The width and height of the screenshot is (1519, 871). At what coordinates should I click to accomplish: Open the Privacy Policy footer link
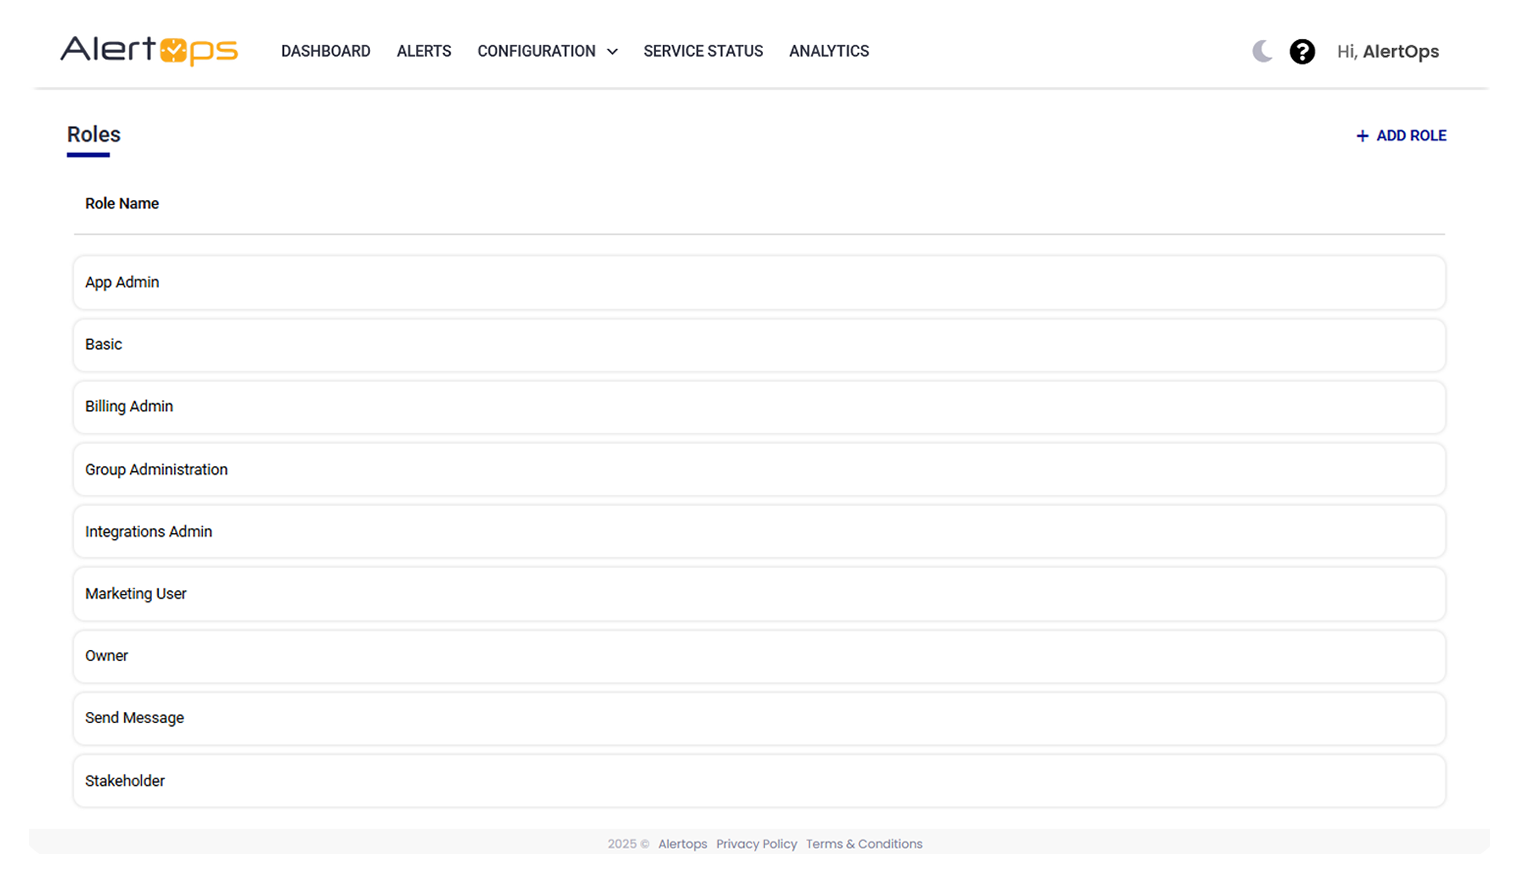(x=756, y=844)
